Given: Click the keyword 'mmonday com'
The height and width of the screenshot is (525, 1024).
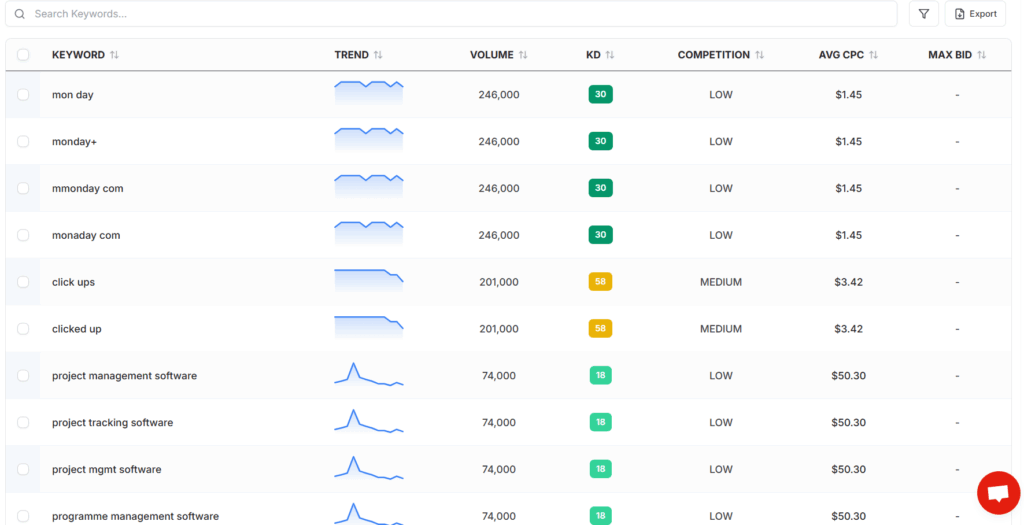Looking at the screenshot, I should tap(88, 188).
